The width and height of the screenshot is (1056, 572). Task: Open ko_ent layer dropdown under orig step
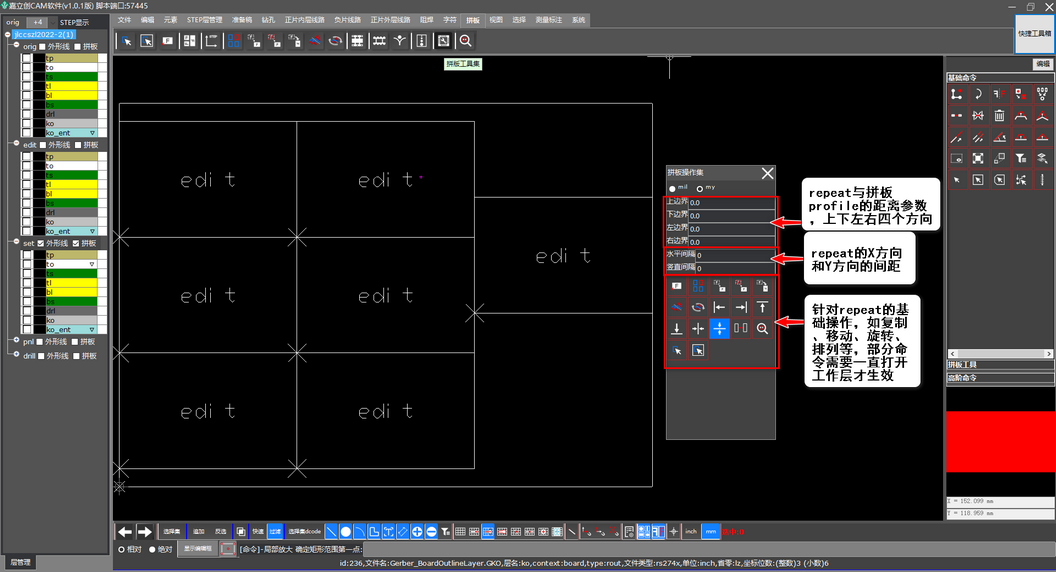point(93,133)
